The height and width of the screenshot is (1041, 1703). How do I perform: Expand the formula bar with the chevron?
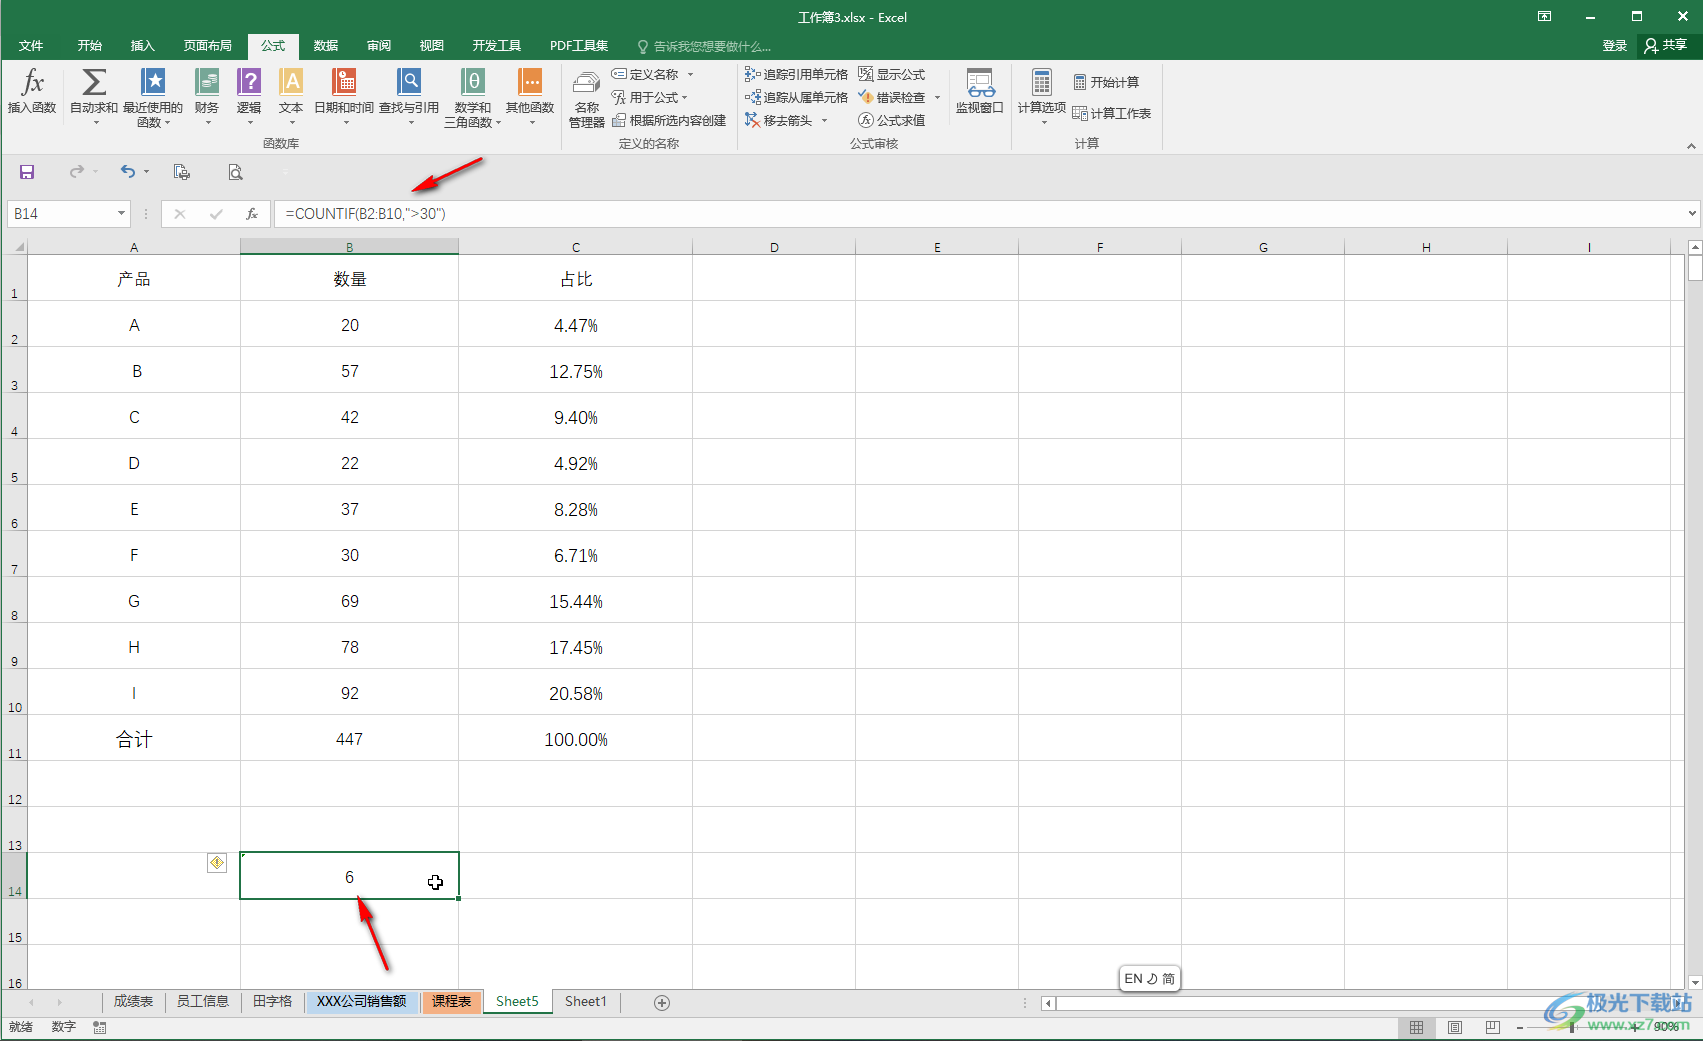click(1692, 213)
